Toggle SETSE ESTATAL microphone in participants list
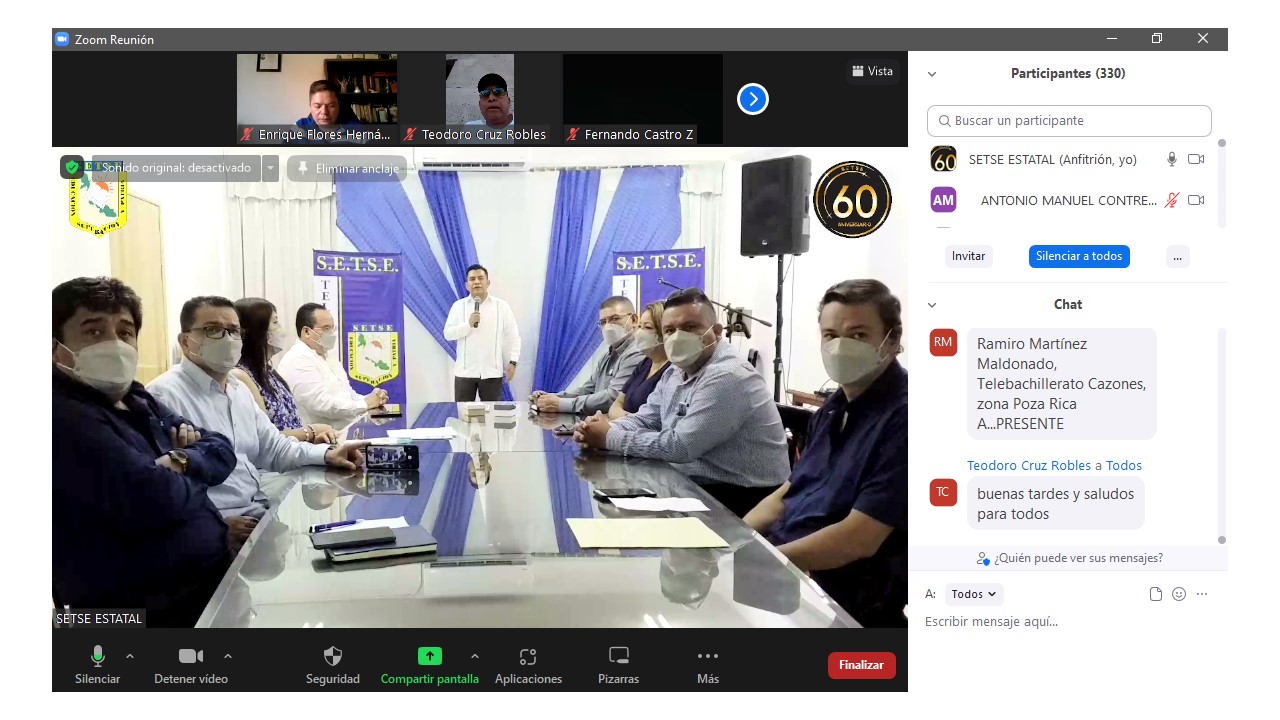 click(1172, 159)
